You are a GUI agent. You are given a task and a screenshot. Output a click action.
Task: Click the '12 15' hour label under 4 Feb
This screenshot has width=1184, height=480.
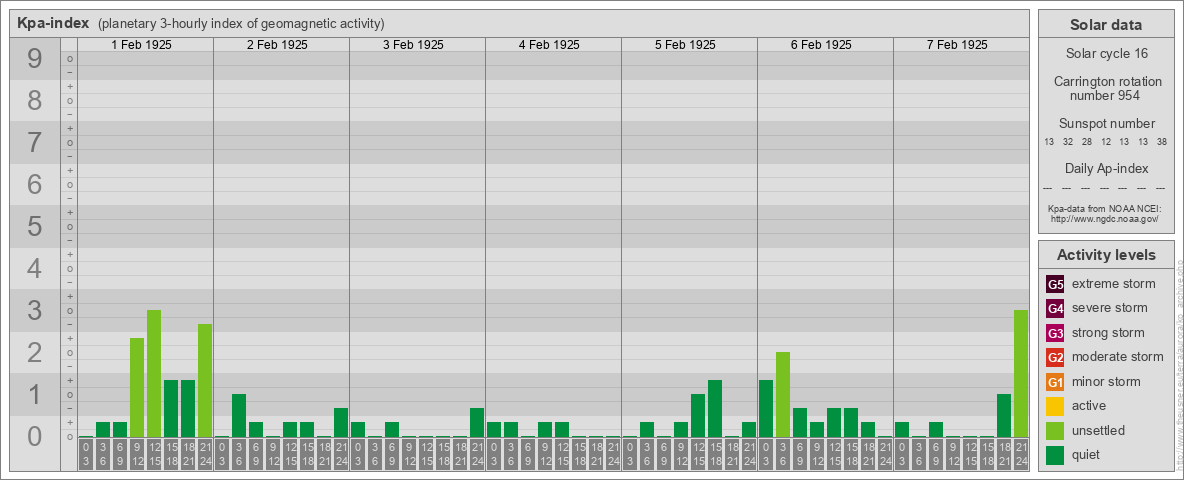point(562,455)
